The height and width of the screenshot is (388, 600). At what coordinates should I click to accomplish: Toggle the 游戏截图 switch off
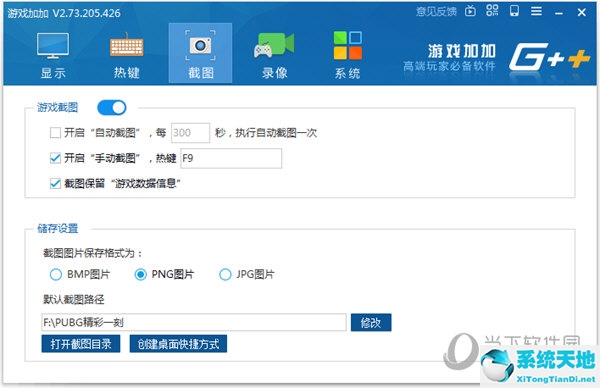click(112, 108)
